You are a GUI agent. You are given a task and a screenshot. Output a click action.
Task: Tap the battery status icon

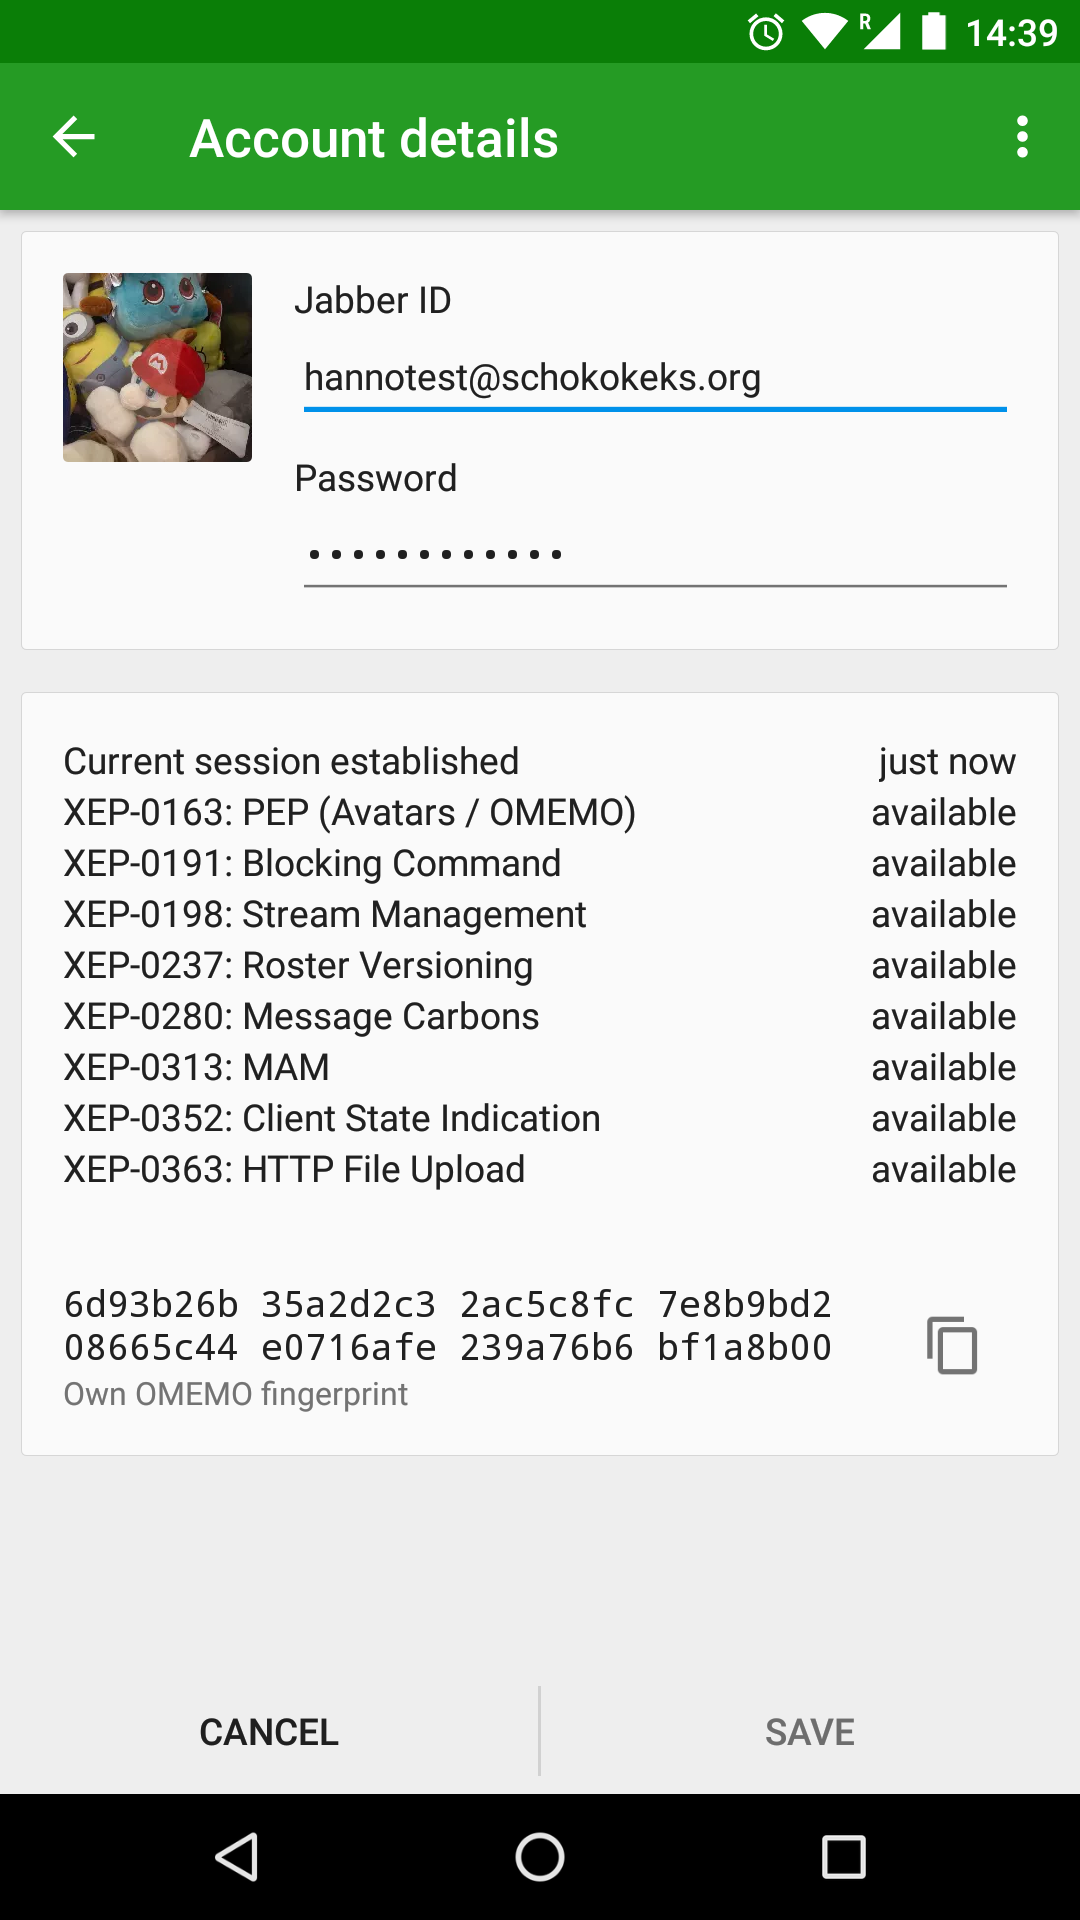pos(933,32)
